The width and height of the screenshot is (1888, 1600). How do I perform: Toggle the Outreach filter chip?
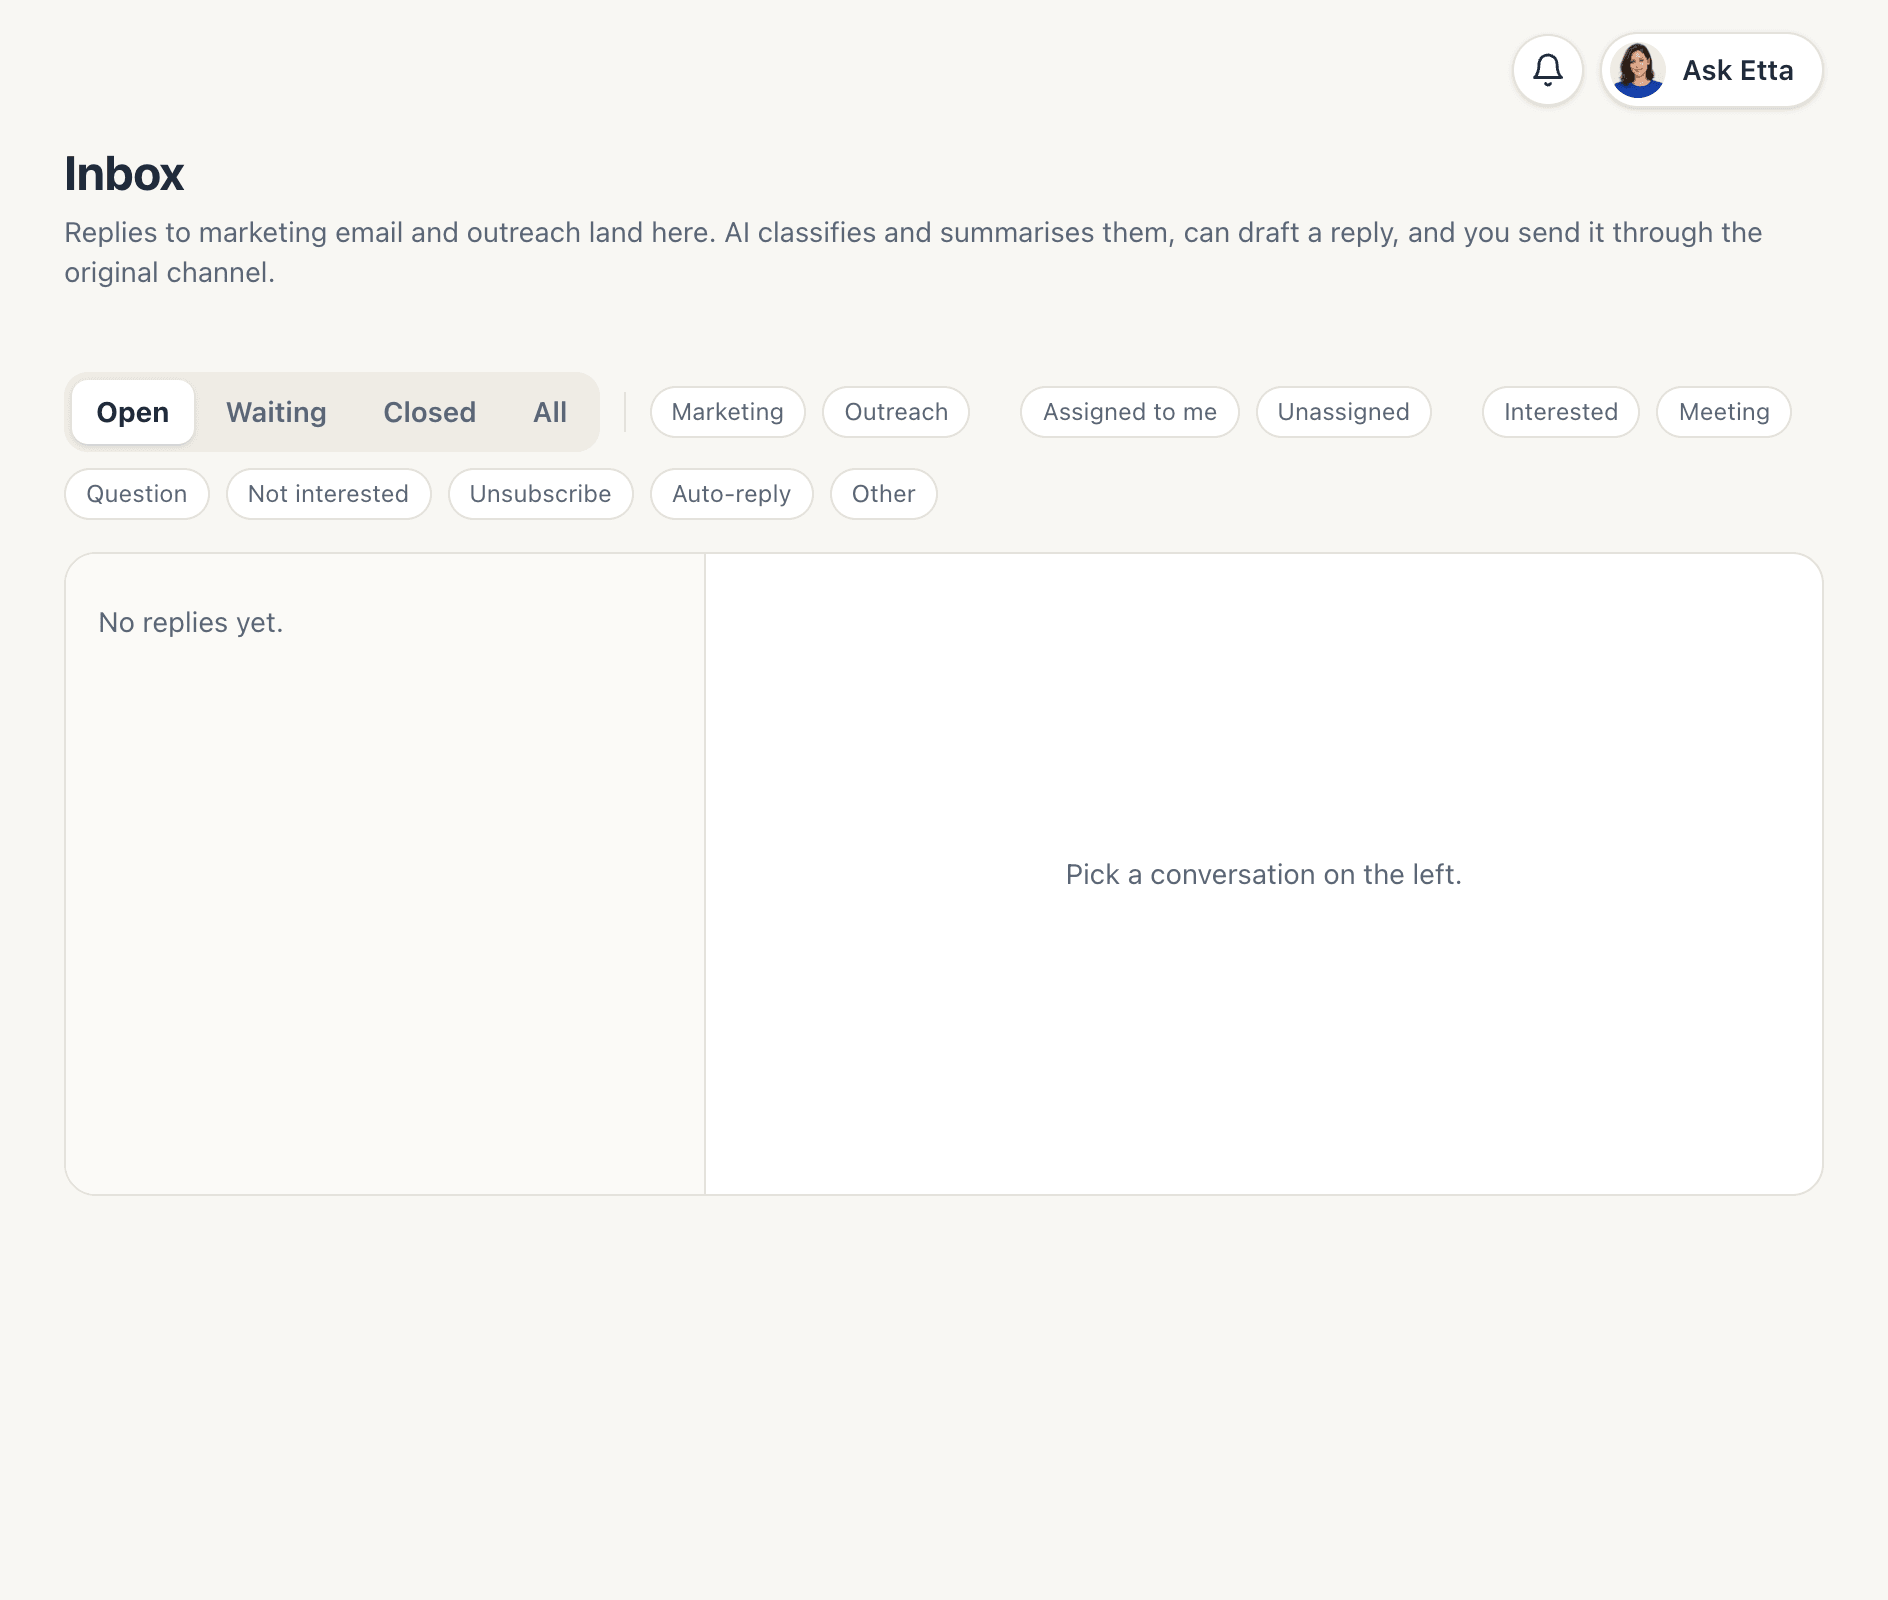(x=896, y=412)
